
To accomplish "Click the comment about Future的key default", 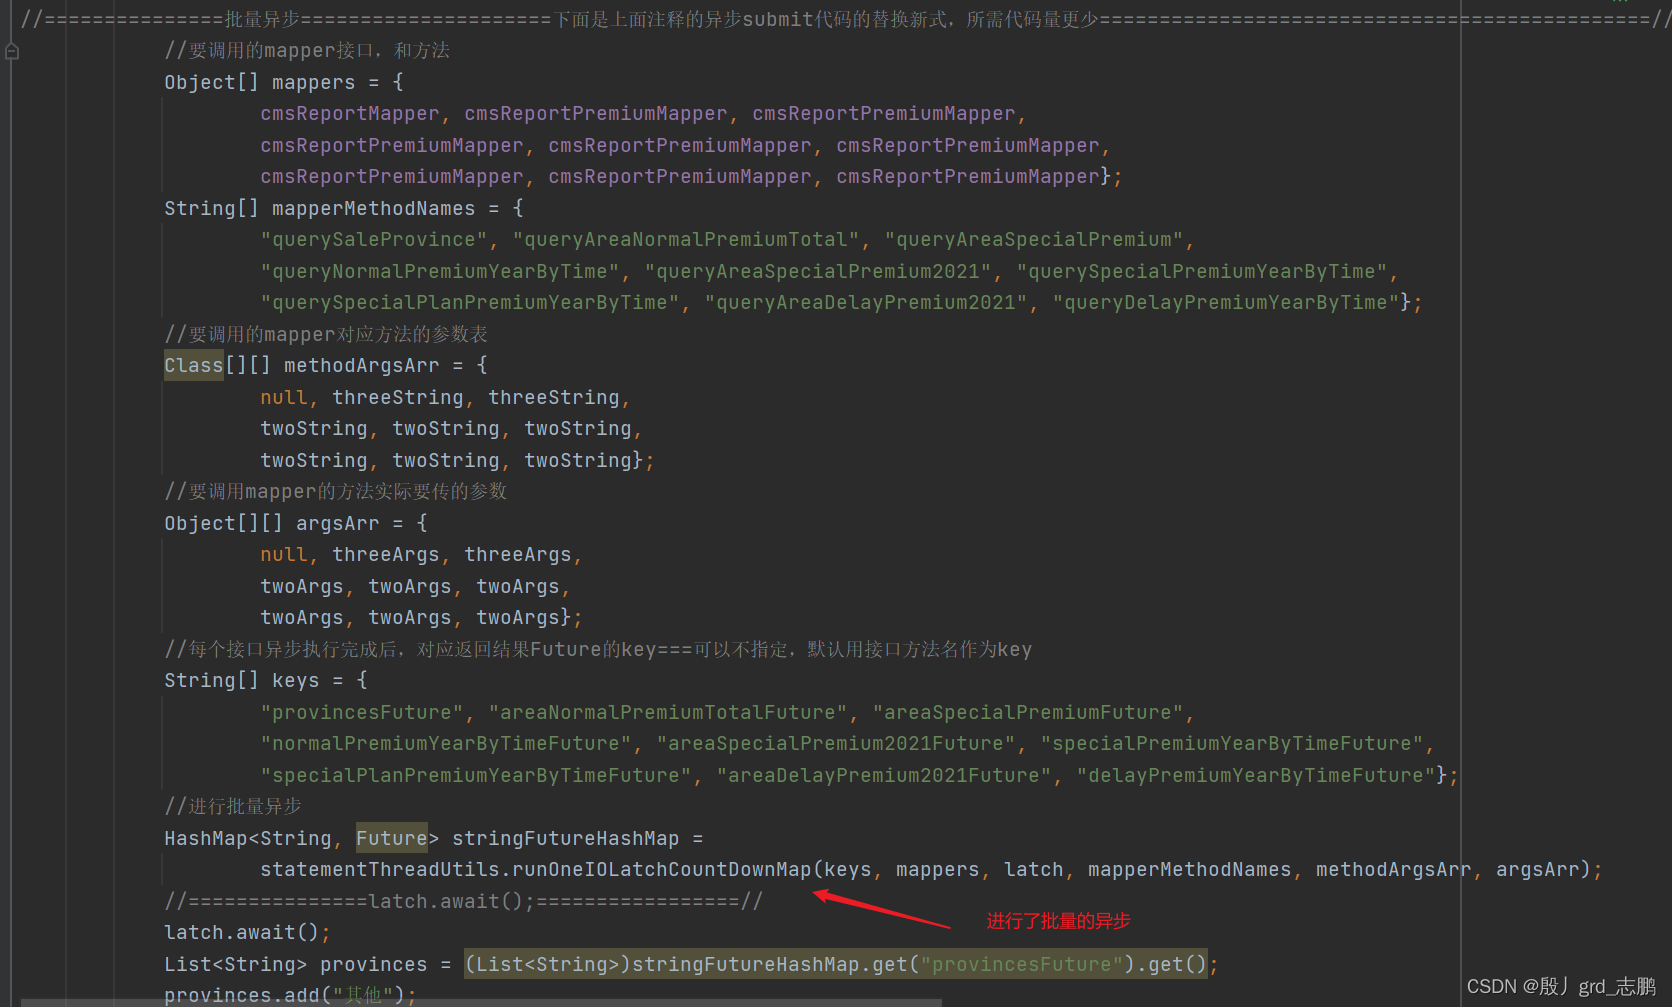I will tap(598, 649).
